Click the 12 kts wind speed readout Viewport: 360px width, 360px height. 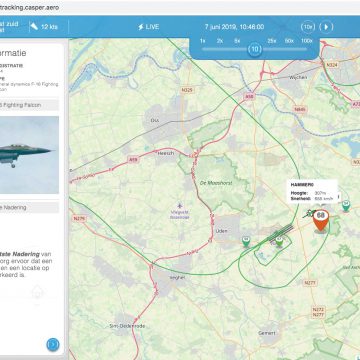pyautogui.click(x=49, y=27)
